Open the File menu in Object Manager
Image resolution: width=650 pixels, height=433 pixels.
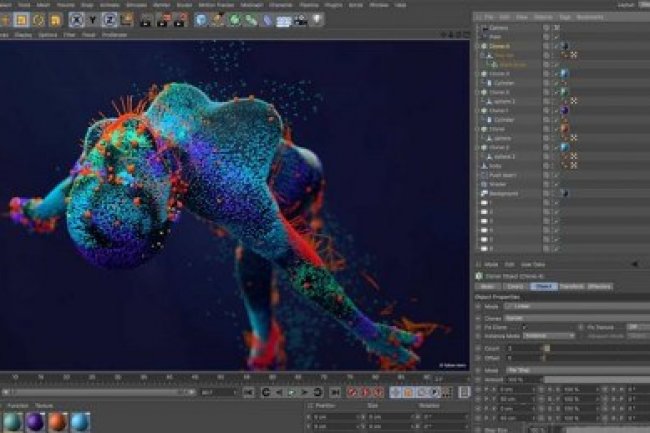pos(487,16)
